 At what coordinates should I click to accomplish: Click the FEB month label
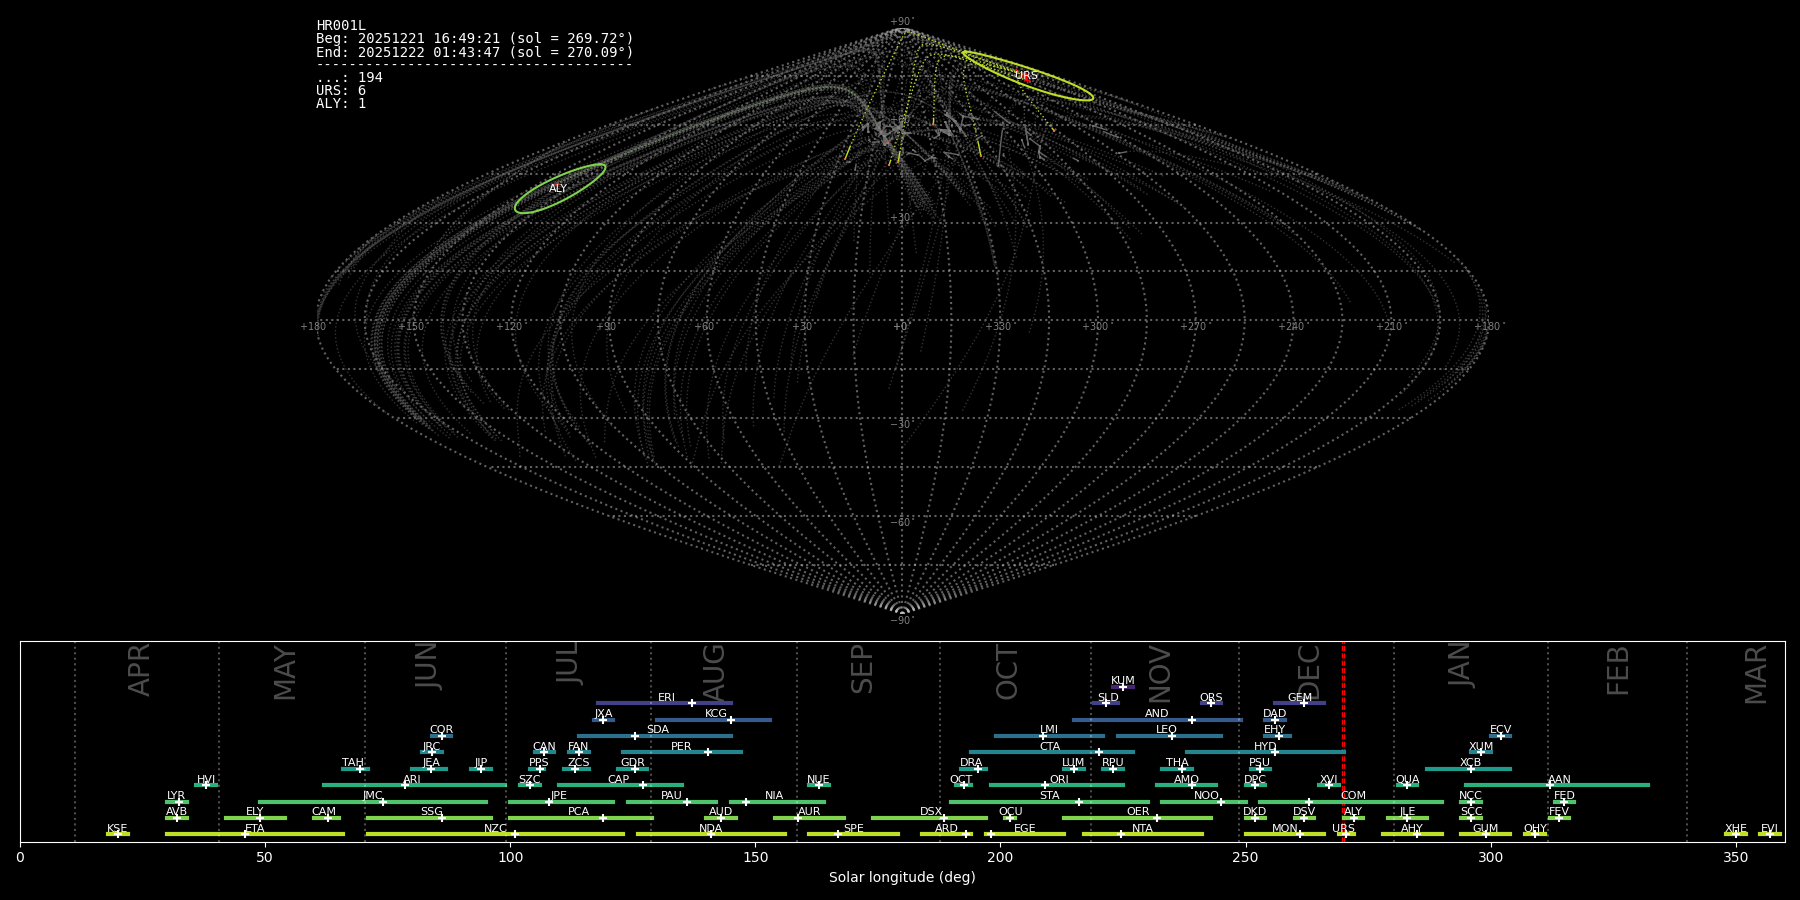[x=1617, y=670]
